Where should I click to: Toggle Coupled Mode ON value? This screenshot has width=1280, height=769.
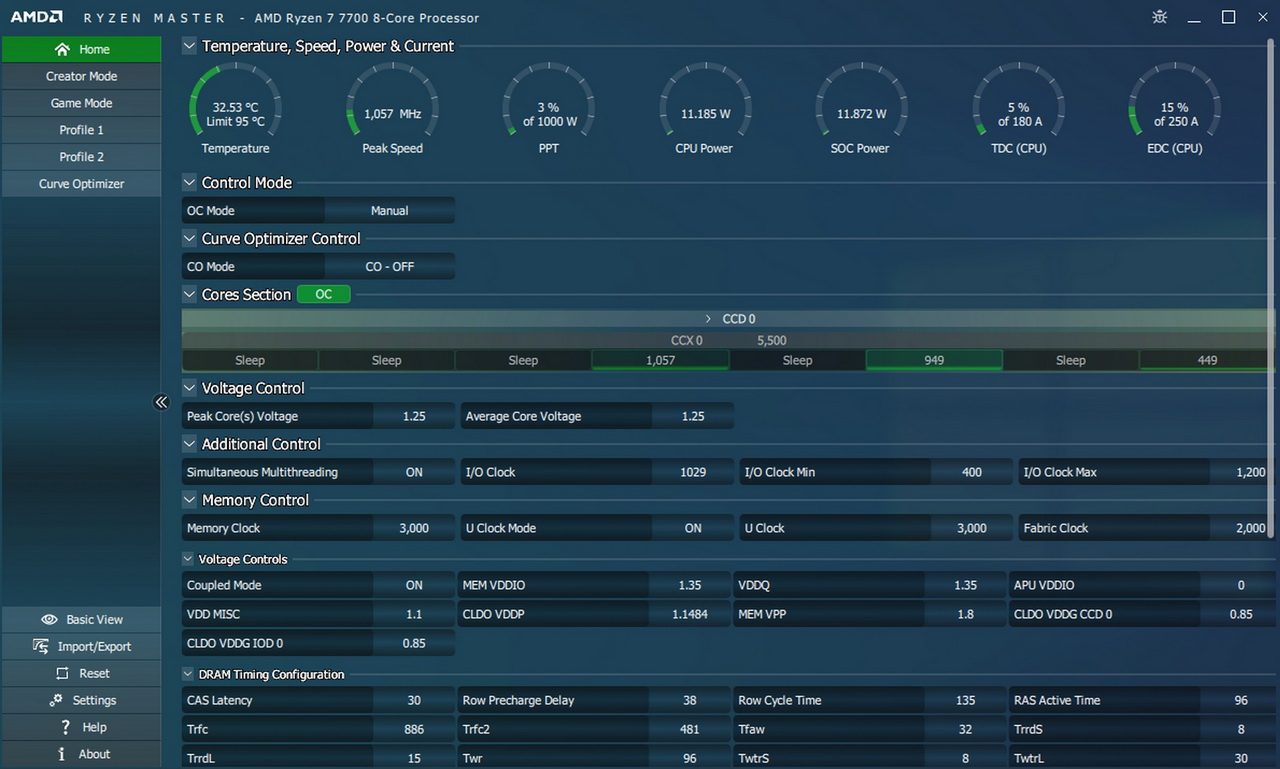(414, 585)
